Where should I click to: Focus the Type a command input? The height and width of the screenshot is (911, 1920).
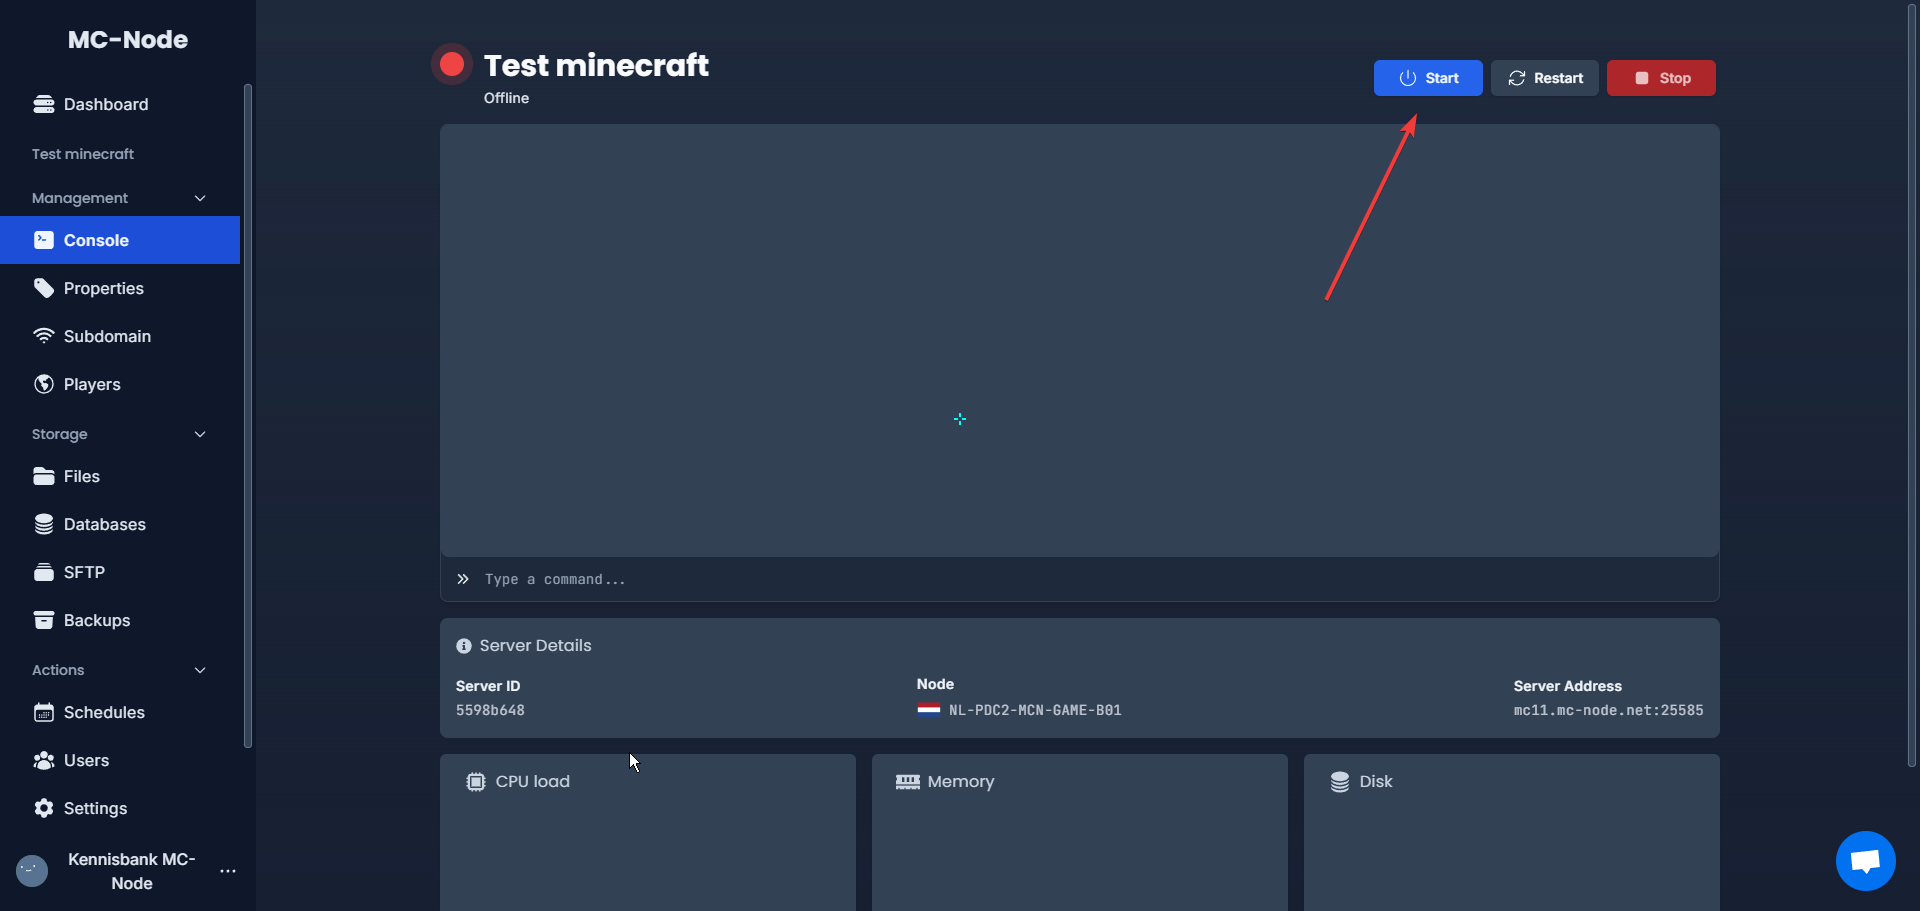pos(1080,579)
